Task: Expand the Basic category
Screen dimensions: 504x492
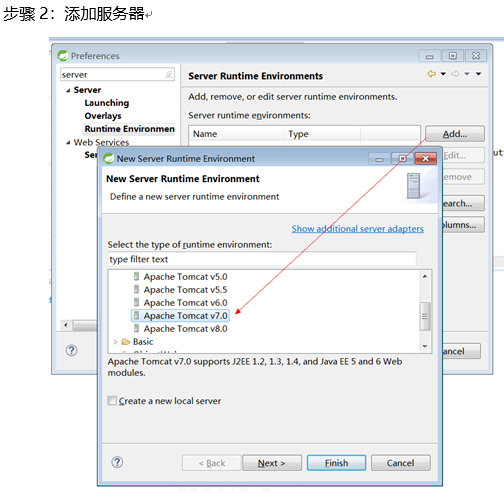Action: coord(116,342)
